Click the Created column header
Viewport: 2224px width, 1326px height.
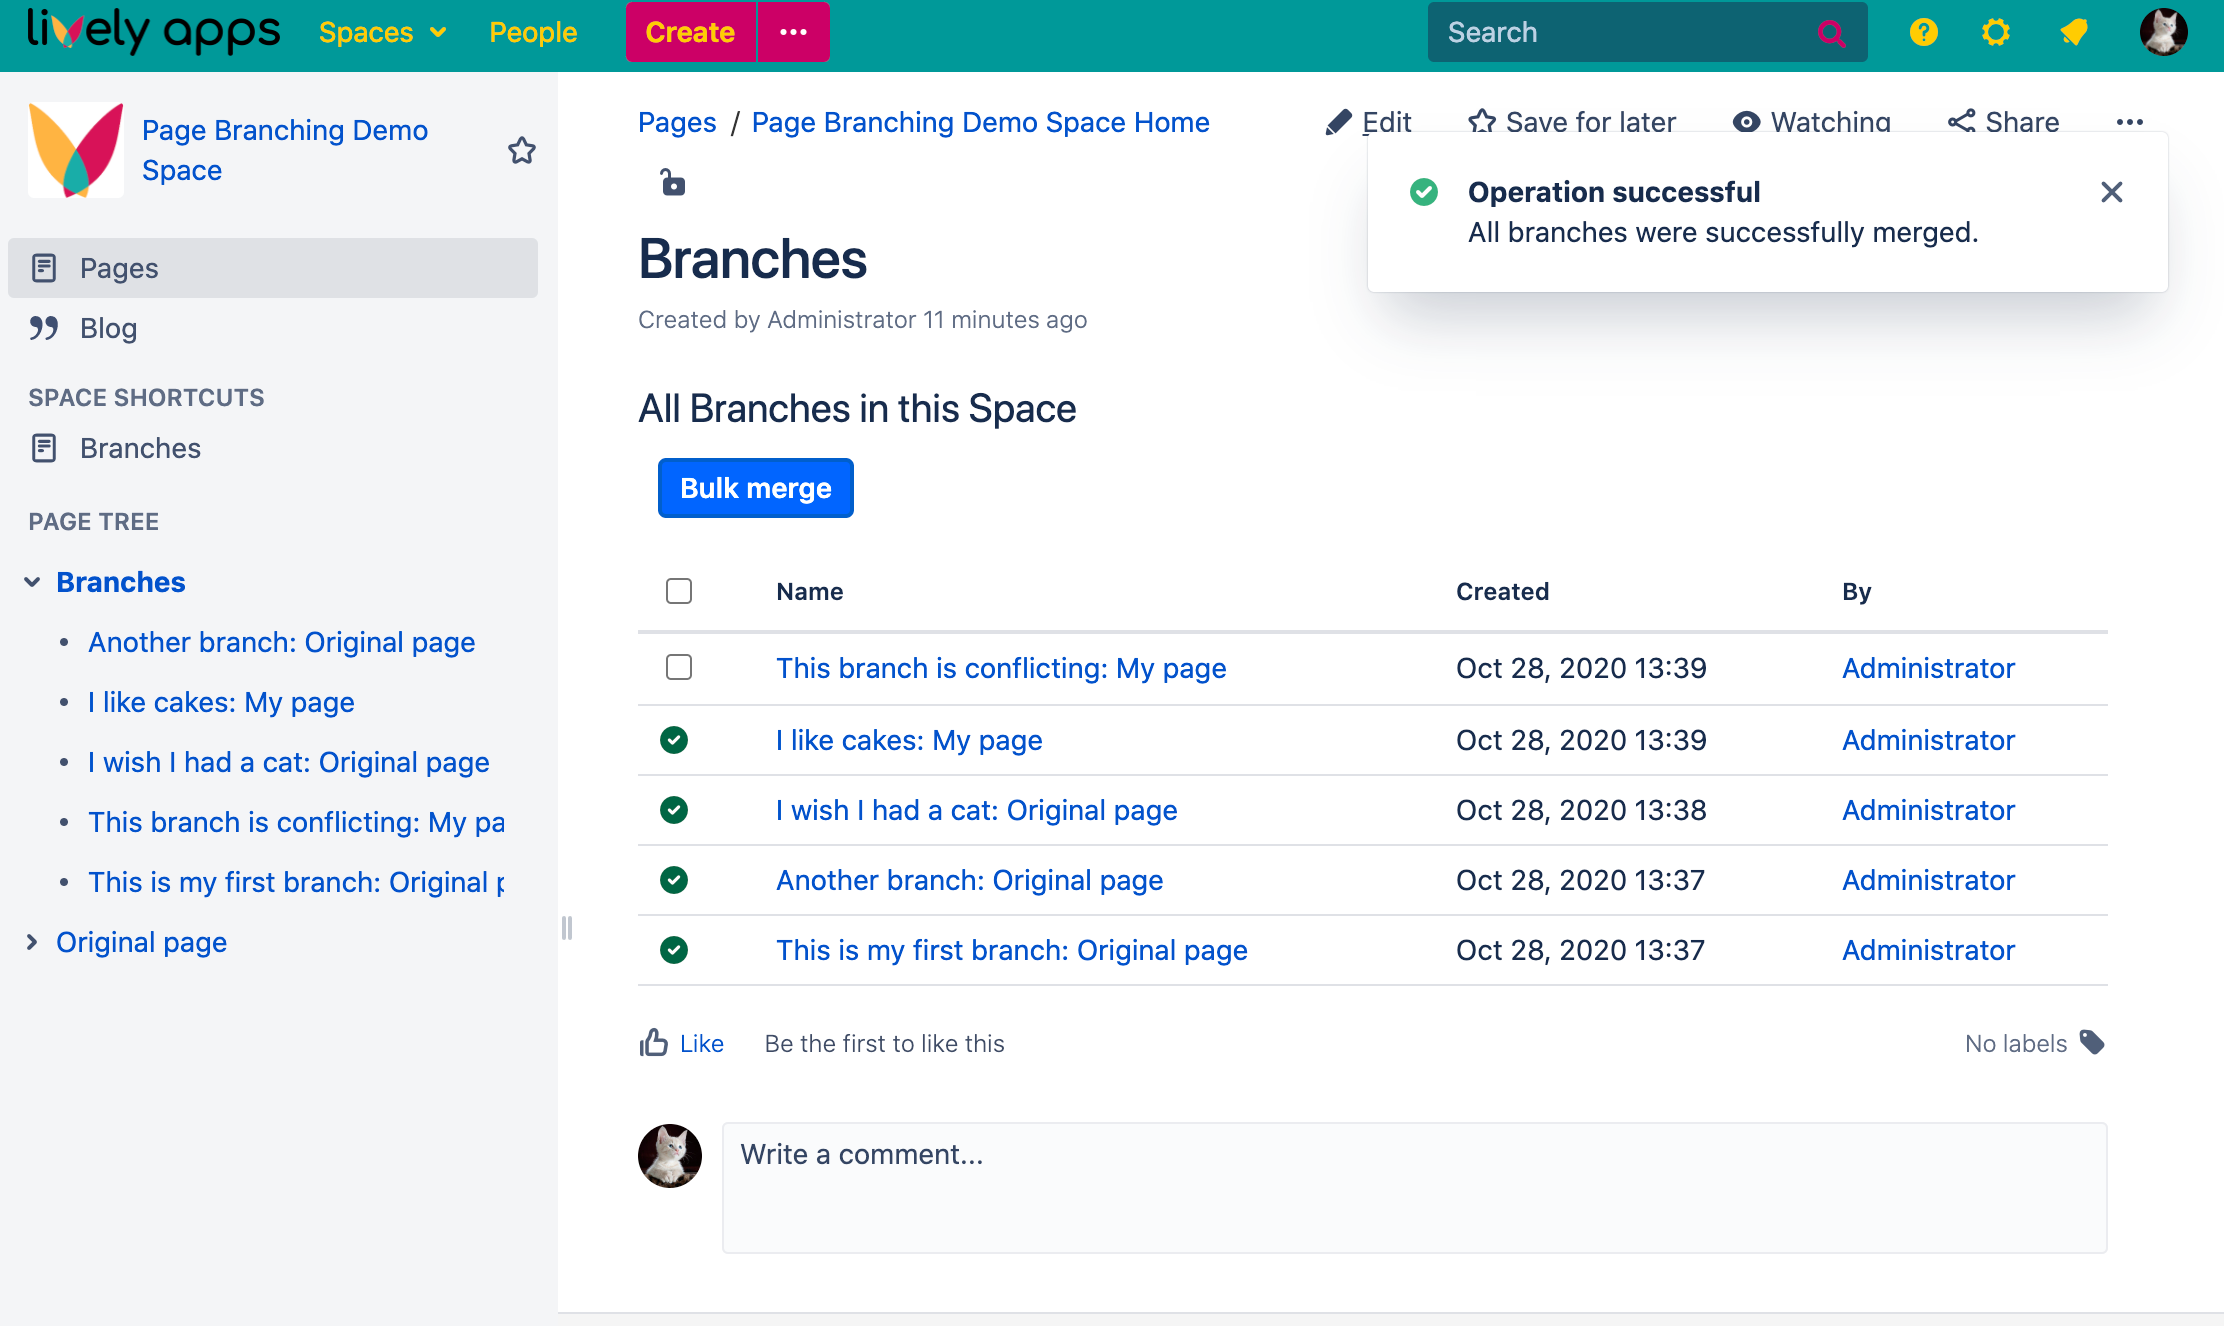click(1502, 591)
